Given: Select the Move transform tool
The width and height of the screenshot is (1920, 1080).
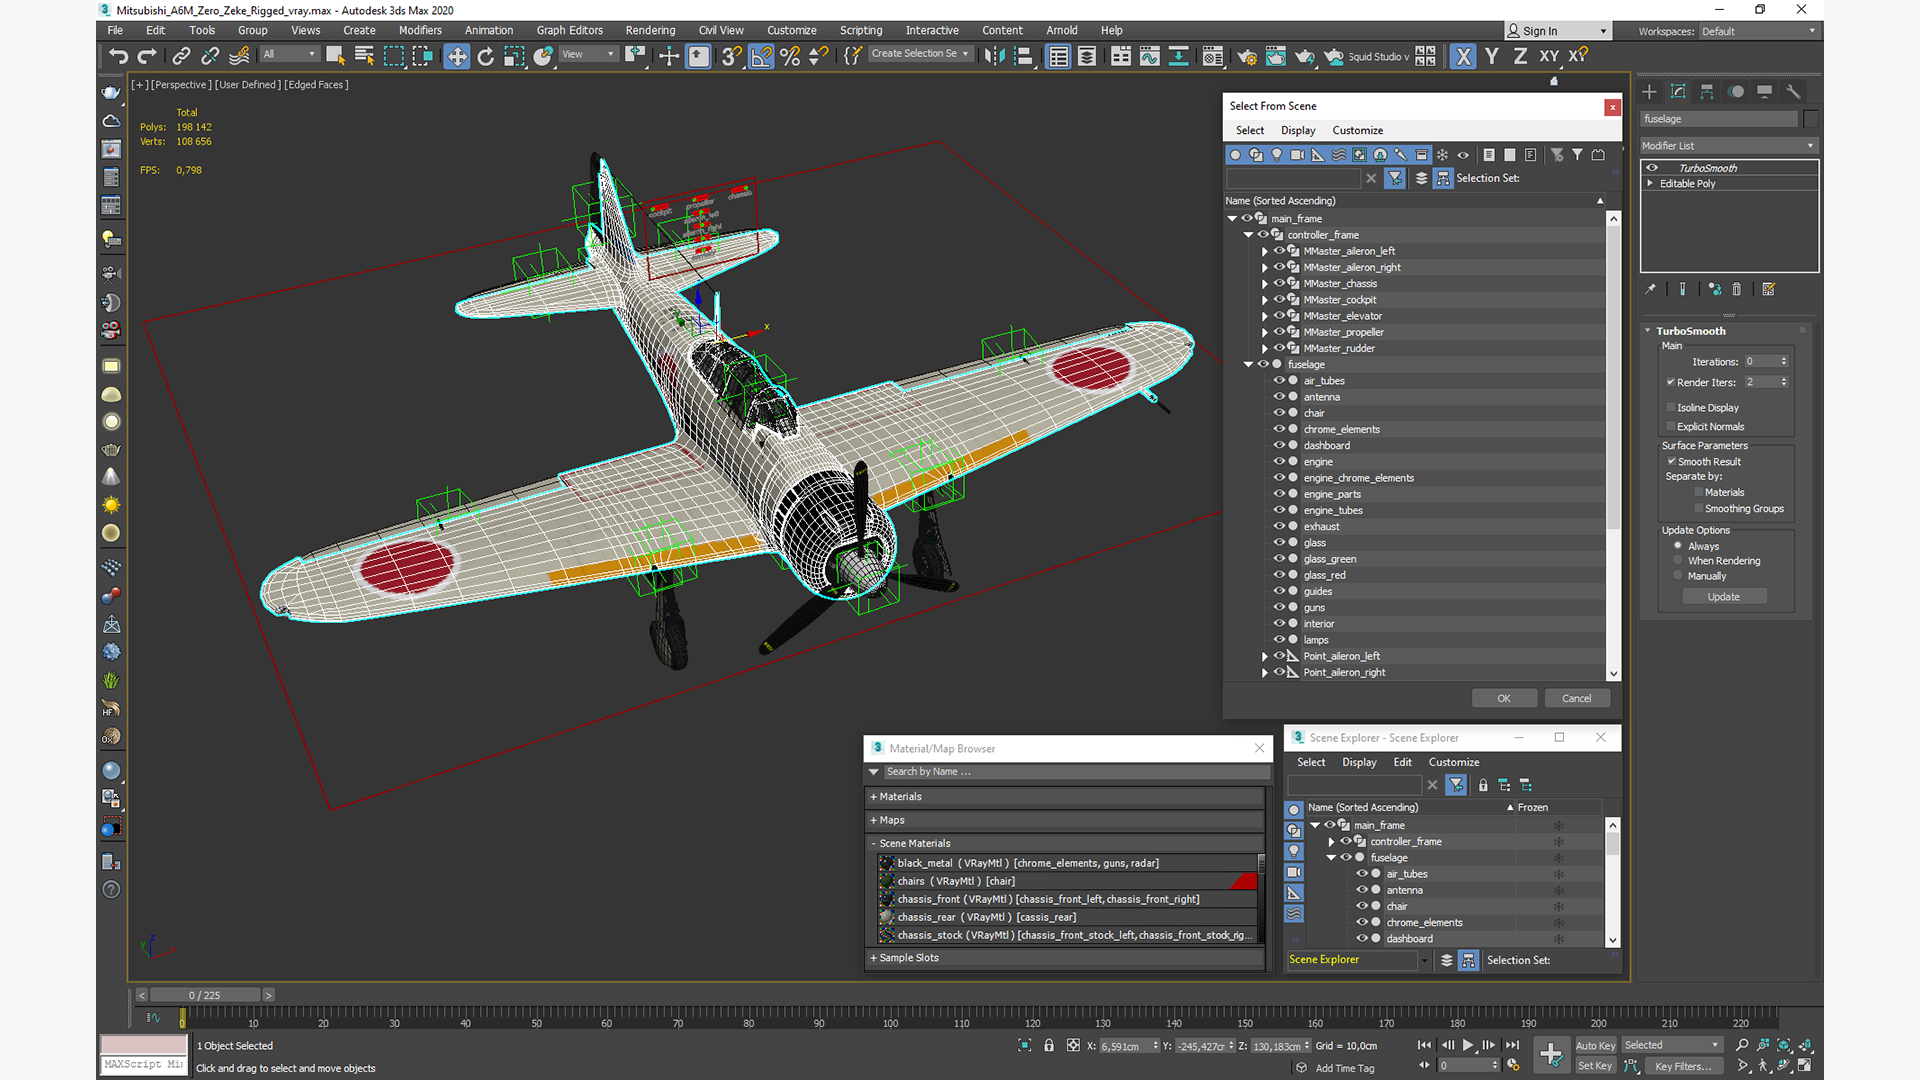Looking at the screenshot, I should click(456, 56).
